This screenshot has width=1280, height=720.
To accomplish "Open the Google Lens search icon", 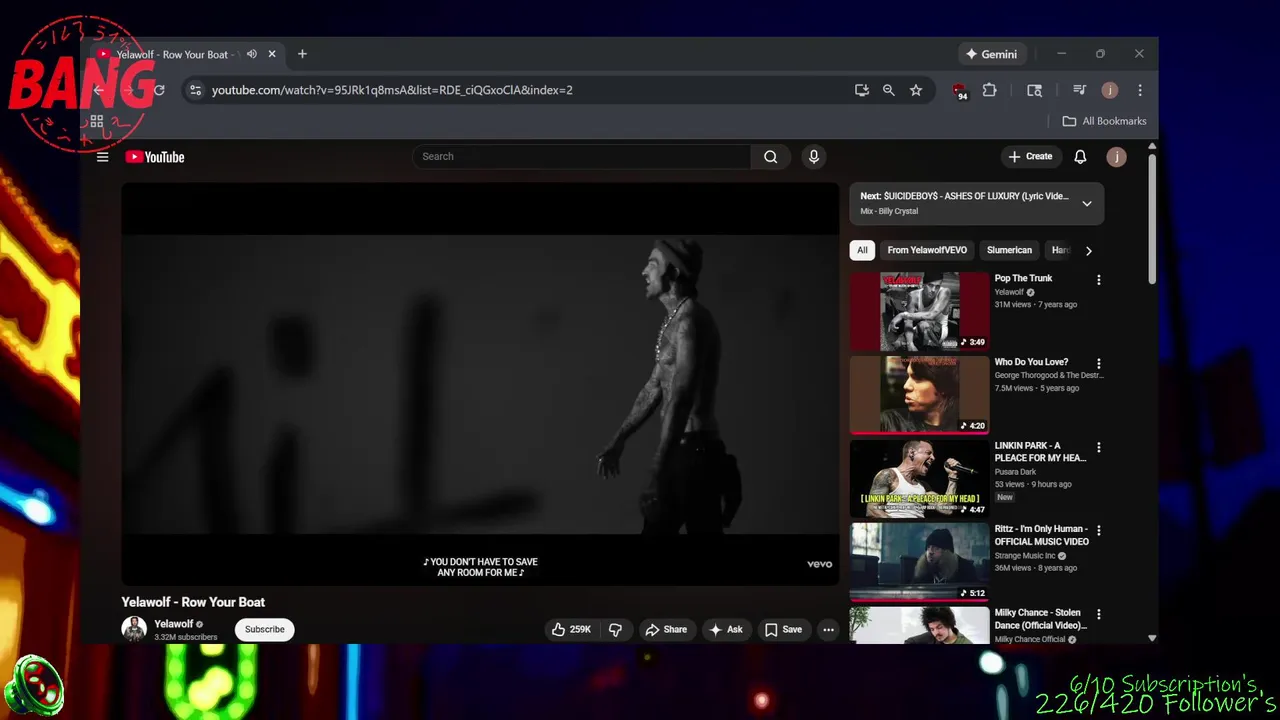I will [x=1035, y=90].
